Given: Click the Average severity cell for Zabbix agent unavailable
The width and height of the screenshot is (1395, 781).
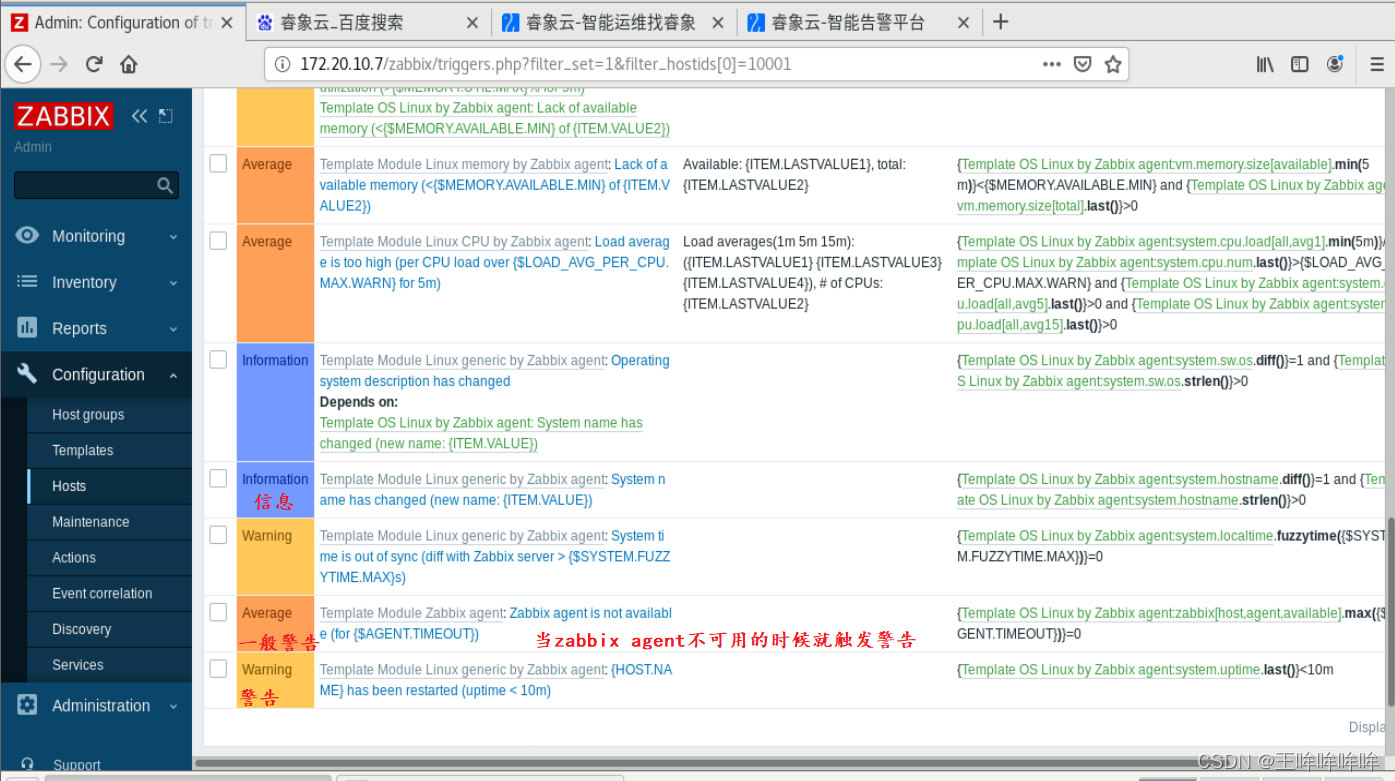Looking at the screenshot, I should [x=275, y=624].
